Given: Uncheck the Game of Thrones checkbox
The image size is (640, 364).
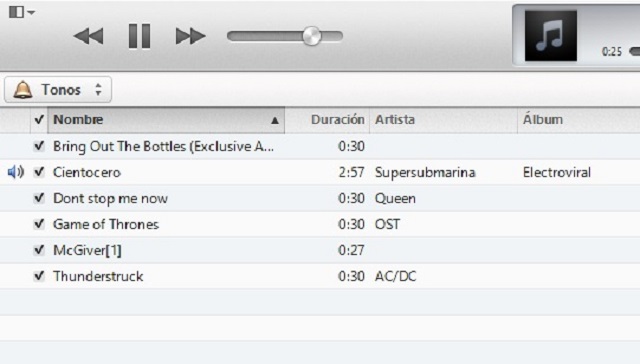Looking at the screenshot, I should [x=39, y=224].
